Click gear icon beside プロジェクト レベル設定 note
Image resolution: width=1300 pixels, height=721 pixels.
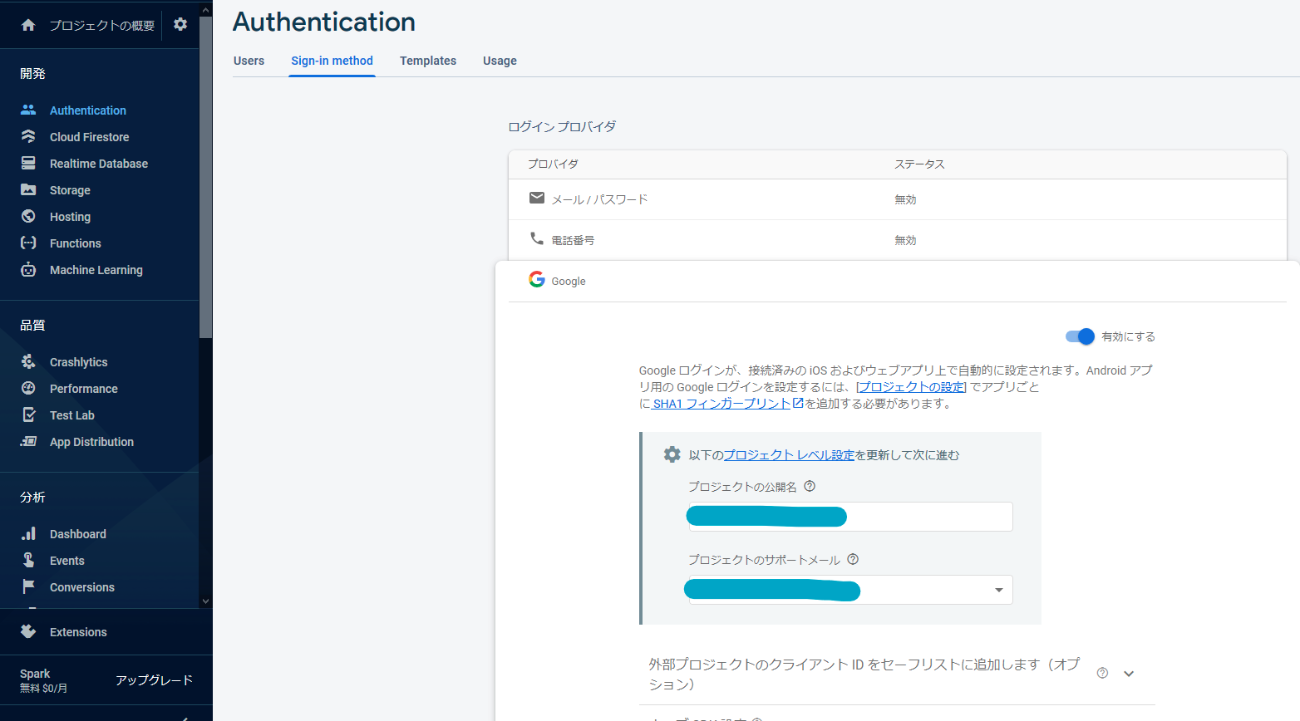click(672, 454)
